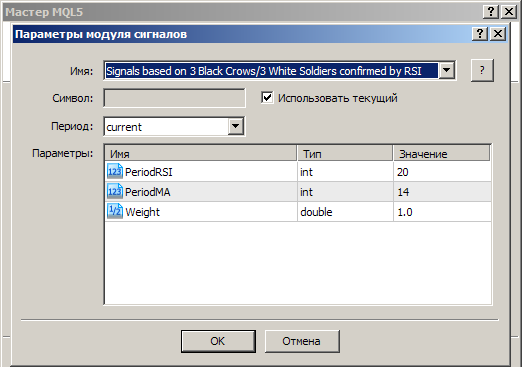This screenshot has width=522, height=367.
Task: Click the integer icon beside PeriodRSI
Action: pos(115,172)
